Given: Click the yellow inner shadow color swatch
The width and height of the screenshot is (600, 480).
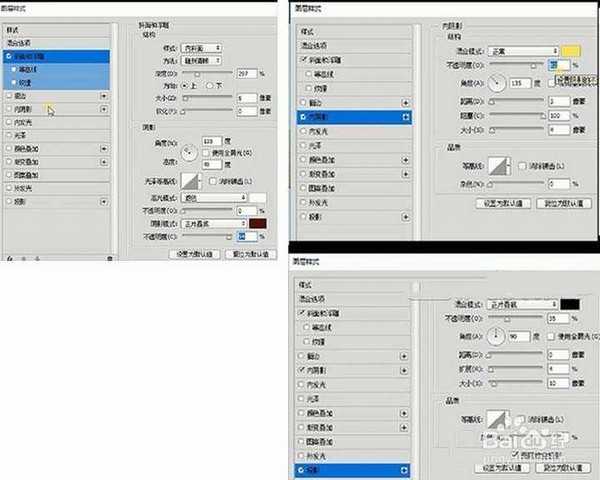Looking at the screenshot, I should point(571,50).
